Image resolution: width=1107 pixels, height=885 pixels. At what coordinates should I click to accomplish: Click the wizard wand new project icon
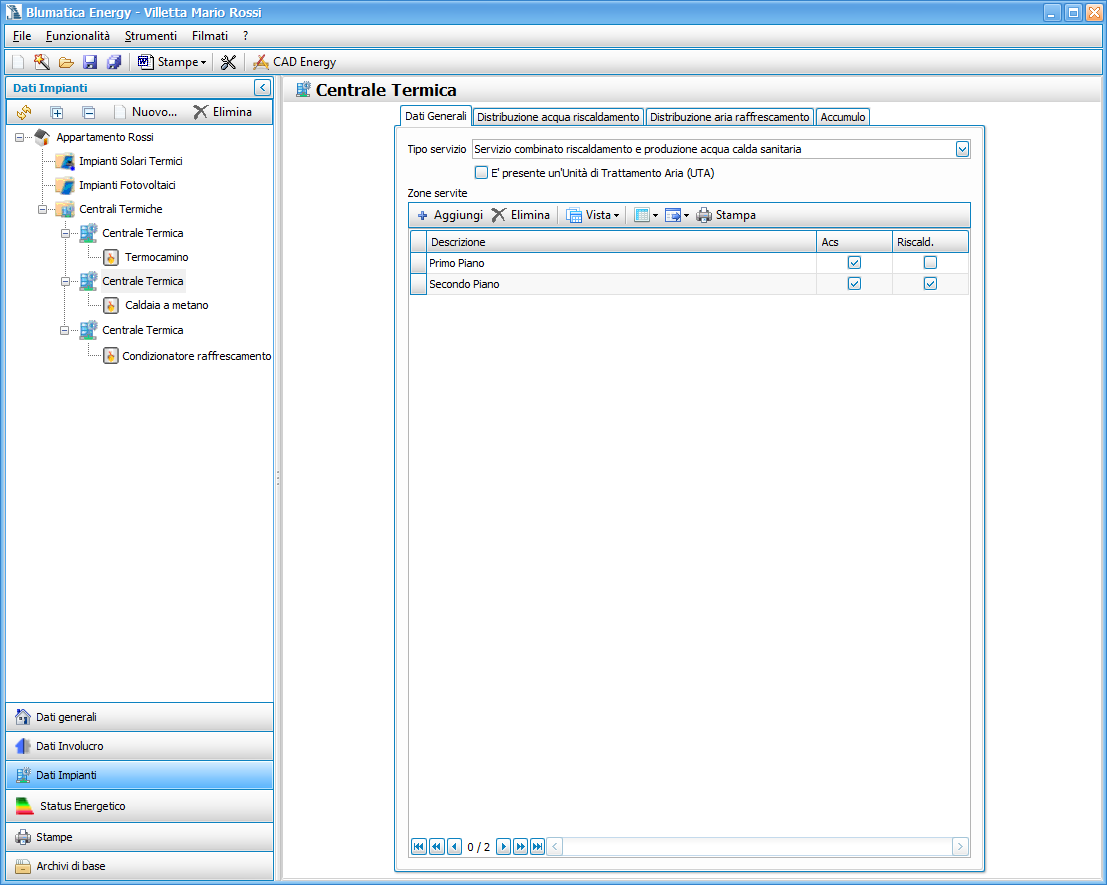(41, 62)
